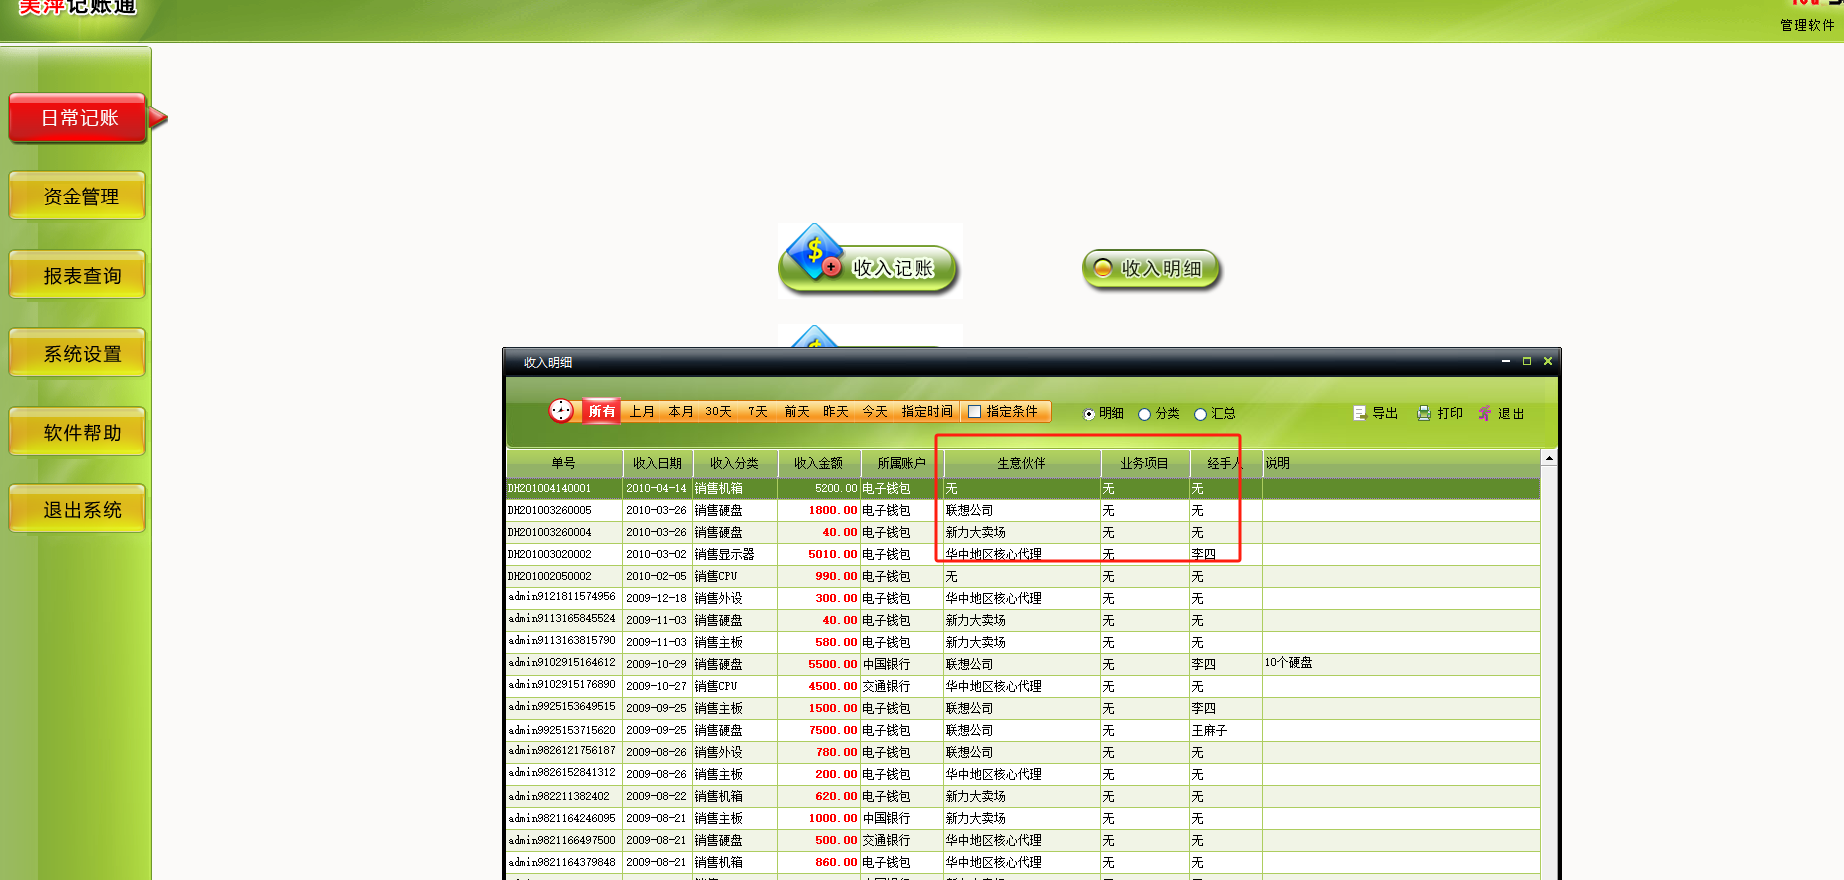1844x880 pixels.
Task: Click the 退出 exit icon in toolbar
Action: click(x=1485, y=413)
